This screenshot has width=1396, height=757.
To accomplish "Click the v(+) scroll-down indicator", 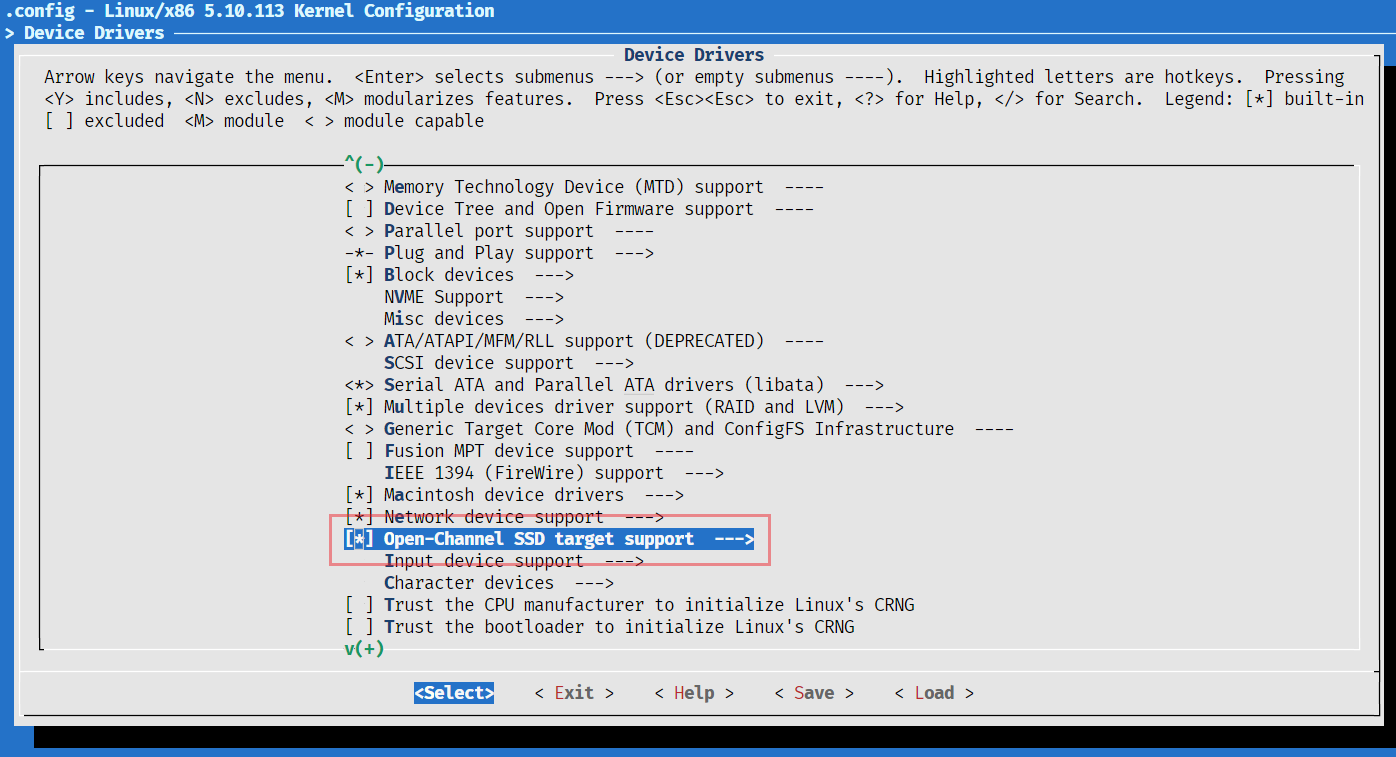I will (x=364, y=648).
